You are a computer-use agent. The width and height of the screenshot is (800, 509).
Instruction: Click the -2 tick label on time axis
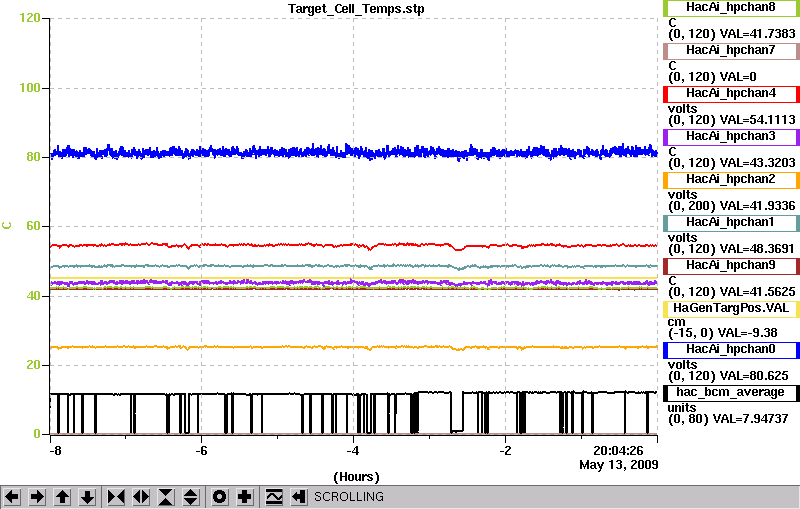click(505, 451)
